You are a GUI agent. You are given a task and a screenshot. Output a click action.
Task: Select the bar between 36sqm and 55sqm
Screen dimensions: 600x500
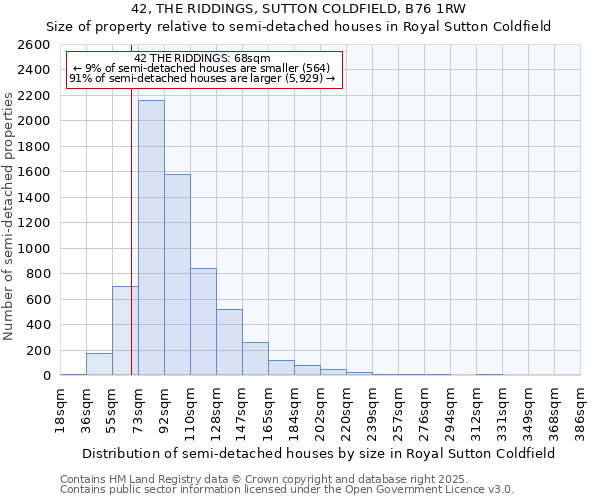coord(99,364)
